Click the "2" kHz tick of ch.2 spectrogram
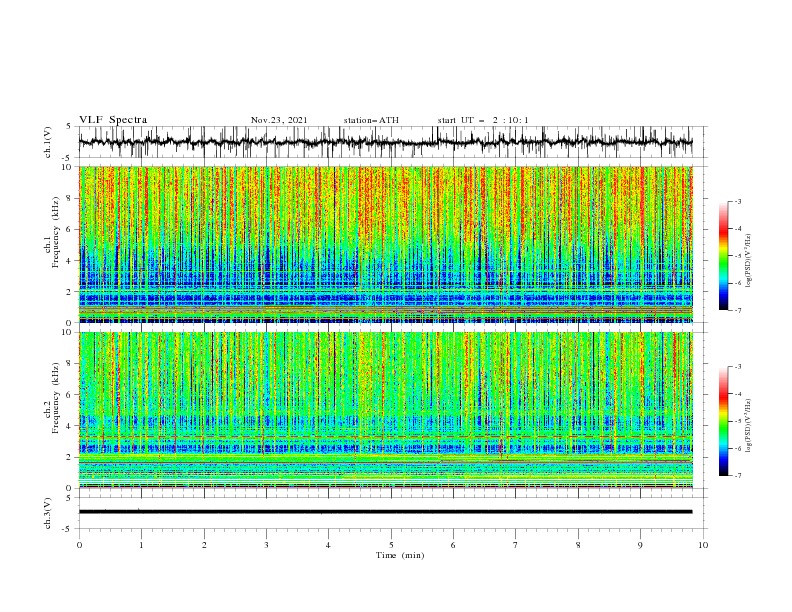The image size is (792, 612). pos(69,457)
